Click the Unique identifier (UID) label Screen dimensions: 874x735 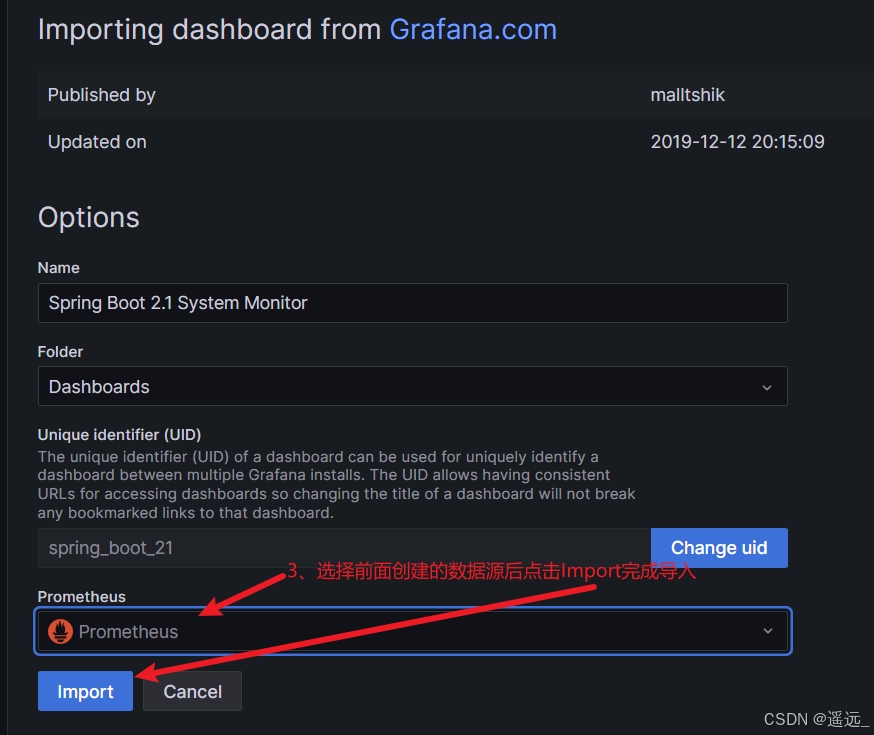point(119,435)
